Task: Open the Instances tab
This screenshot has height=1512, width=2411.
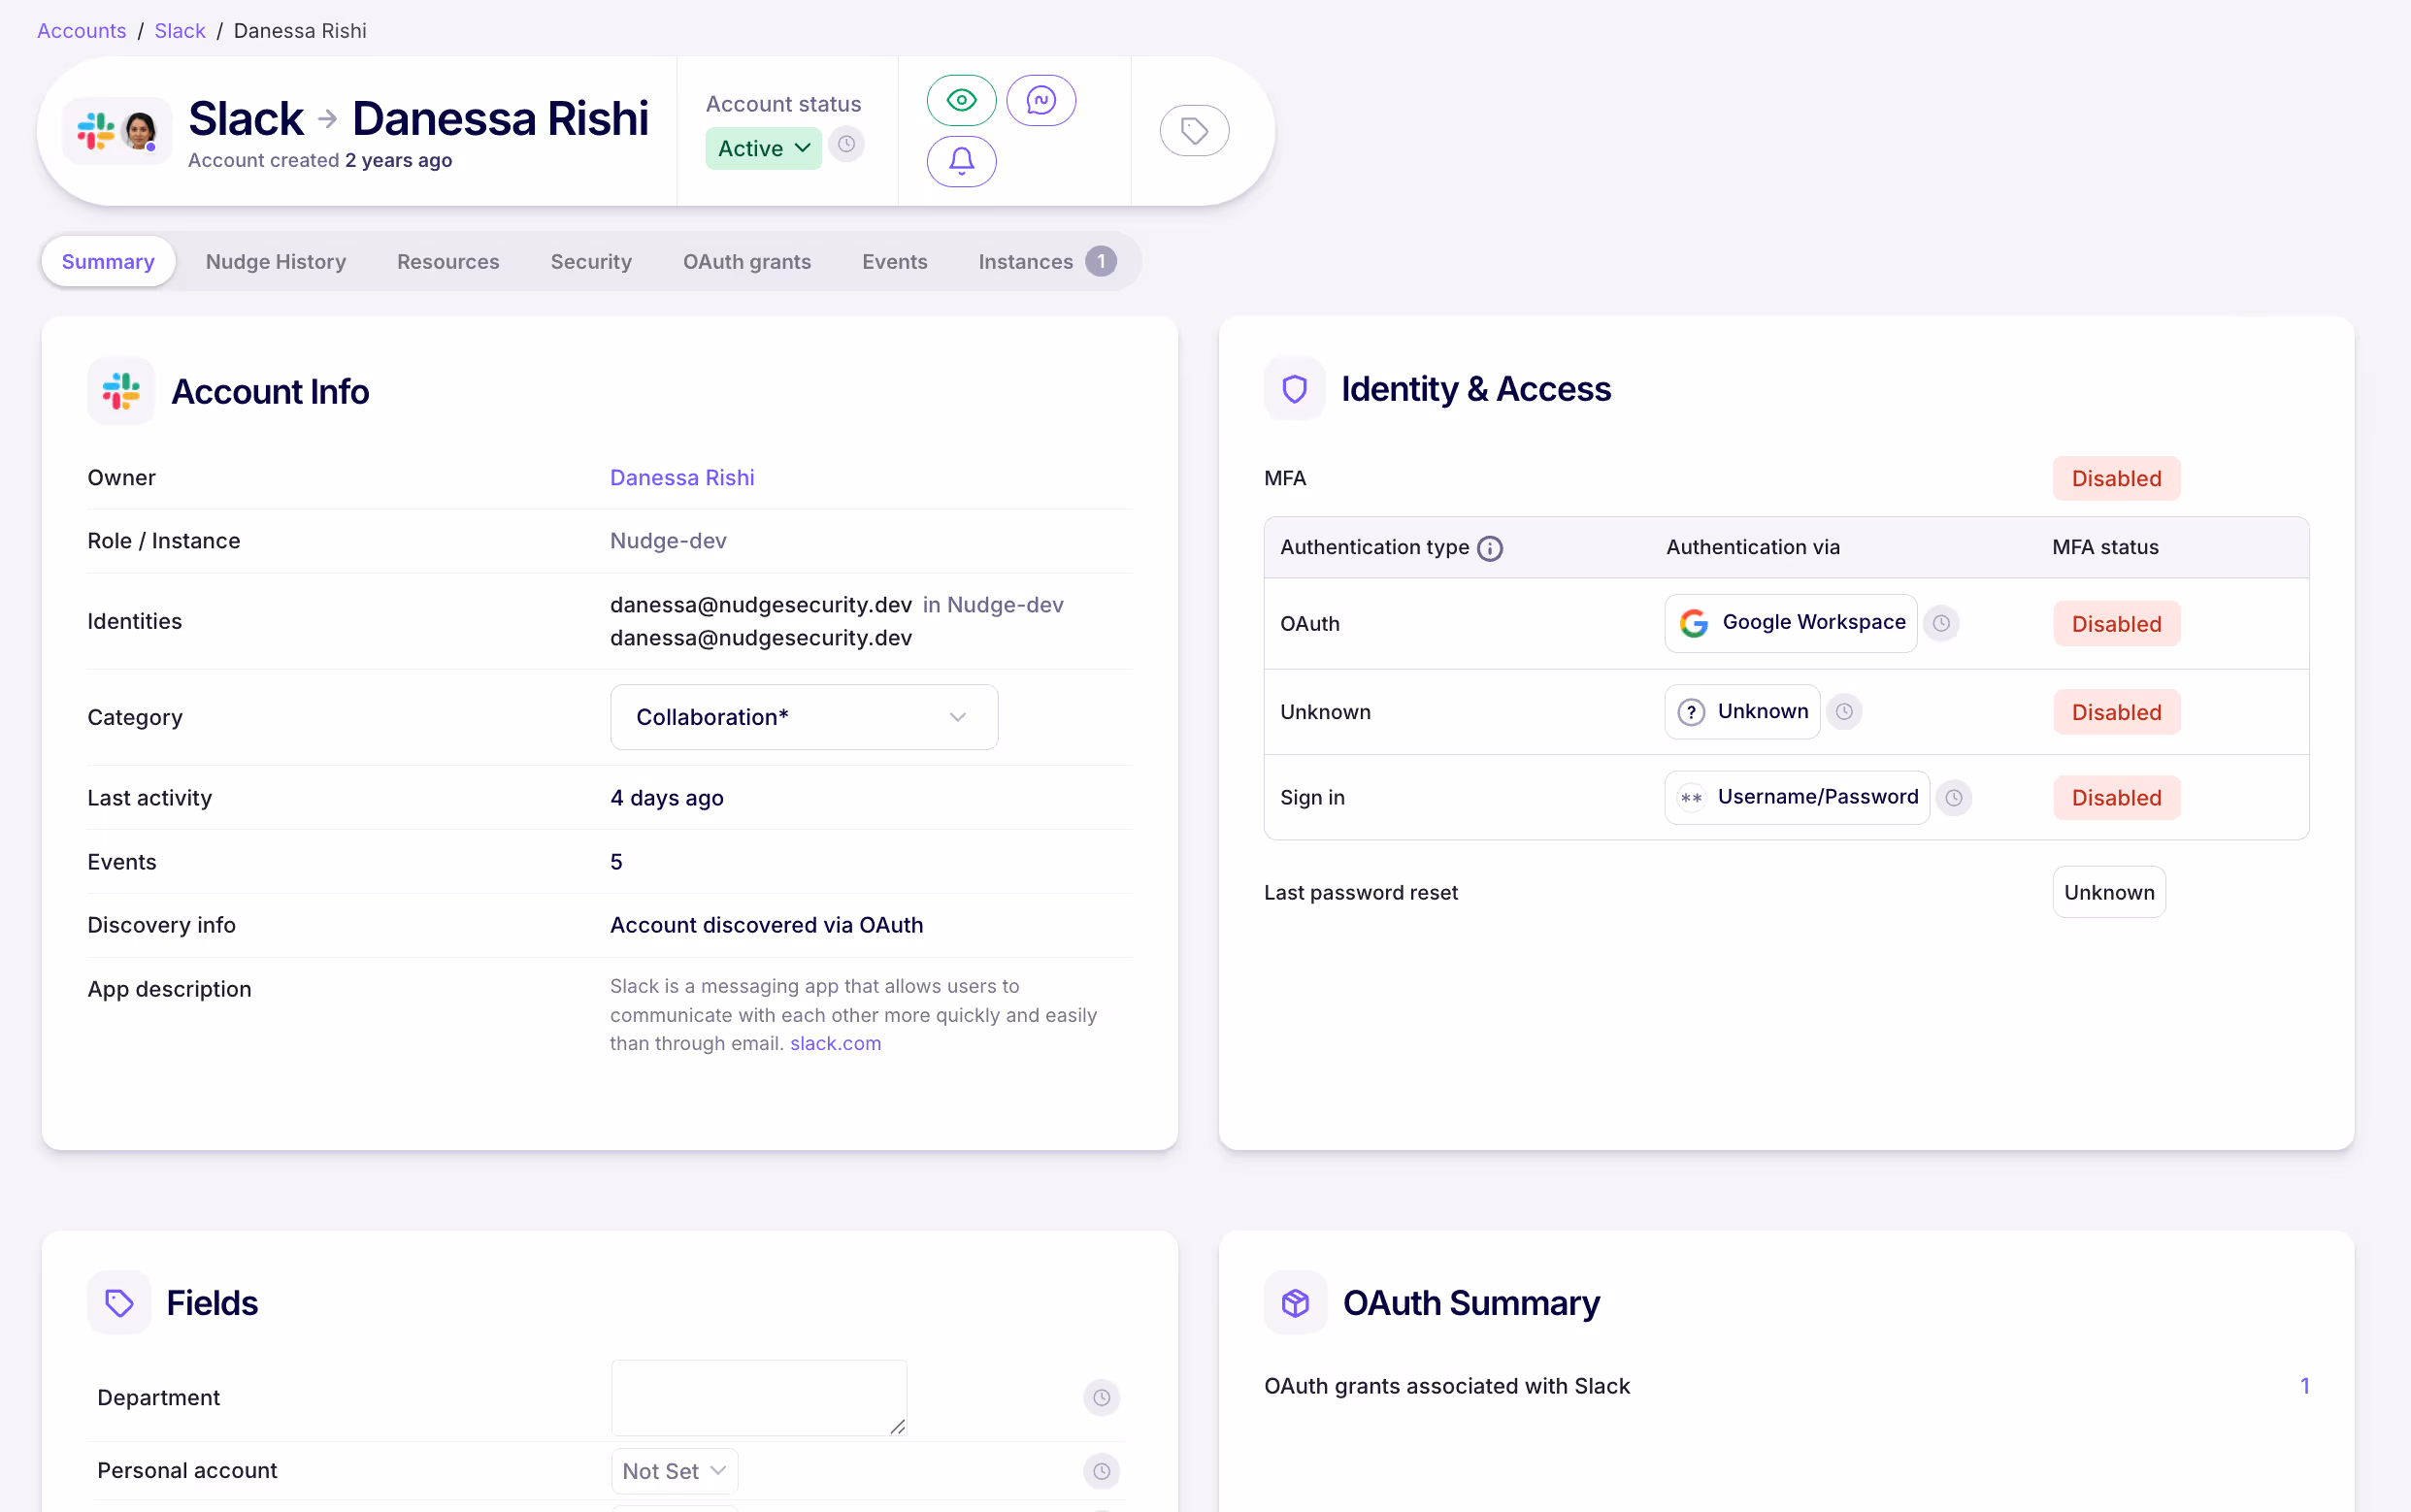Action: (1046, 262)
